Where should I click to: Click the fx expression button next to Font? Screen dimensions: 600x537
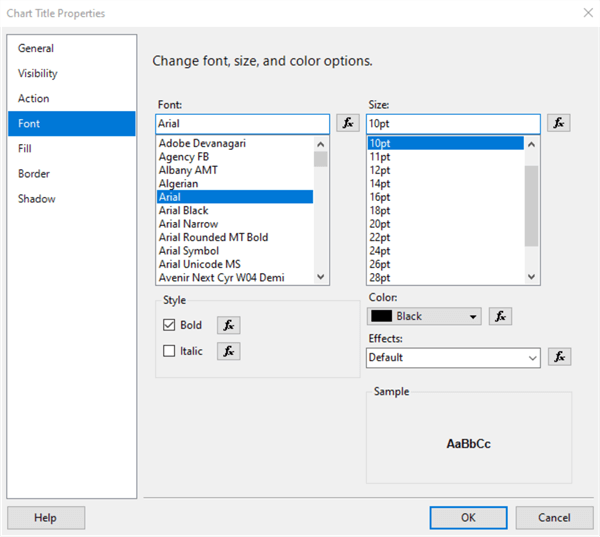click(348, 123)
